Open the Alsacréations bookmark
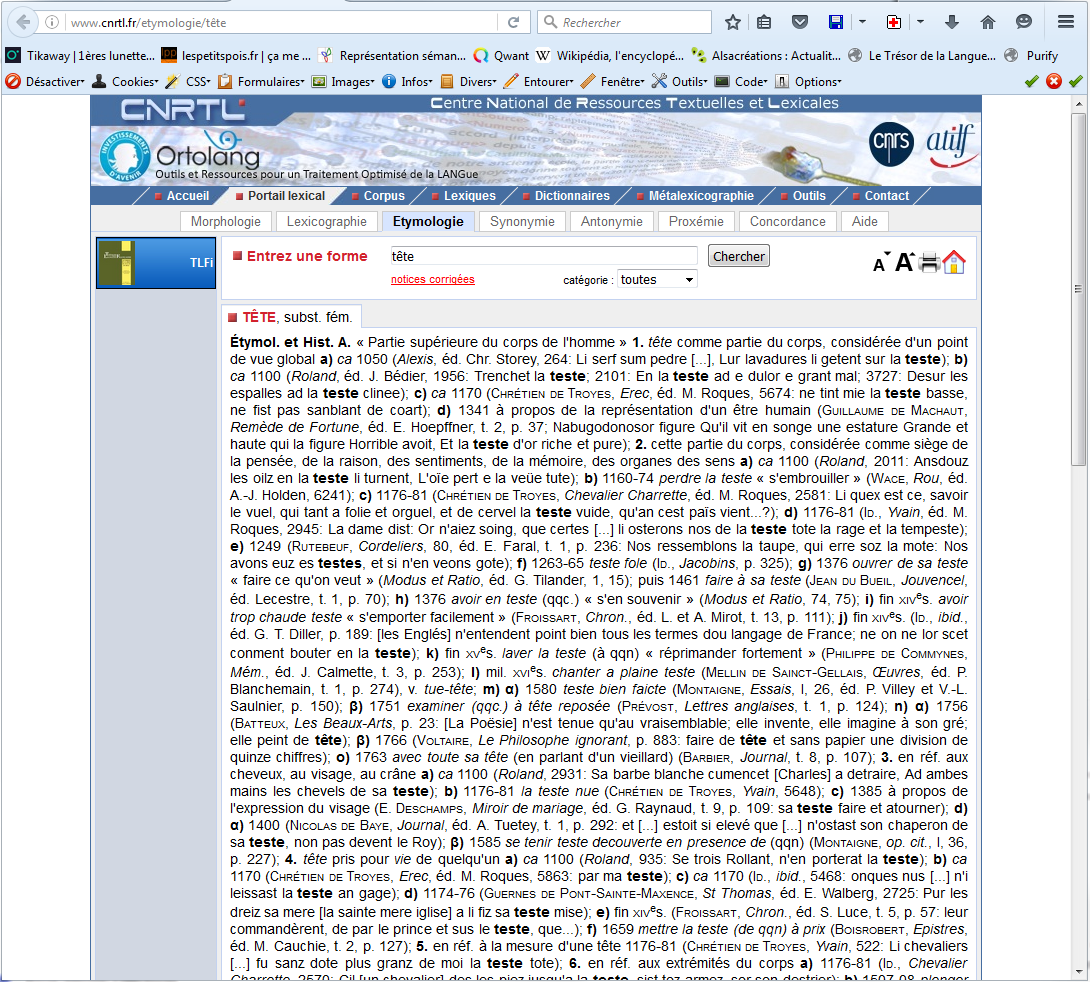Image resolution: width=1090 pixels, height=982 pixels. click(766, 56)
